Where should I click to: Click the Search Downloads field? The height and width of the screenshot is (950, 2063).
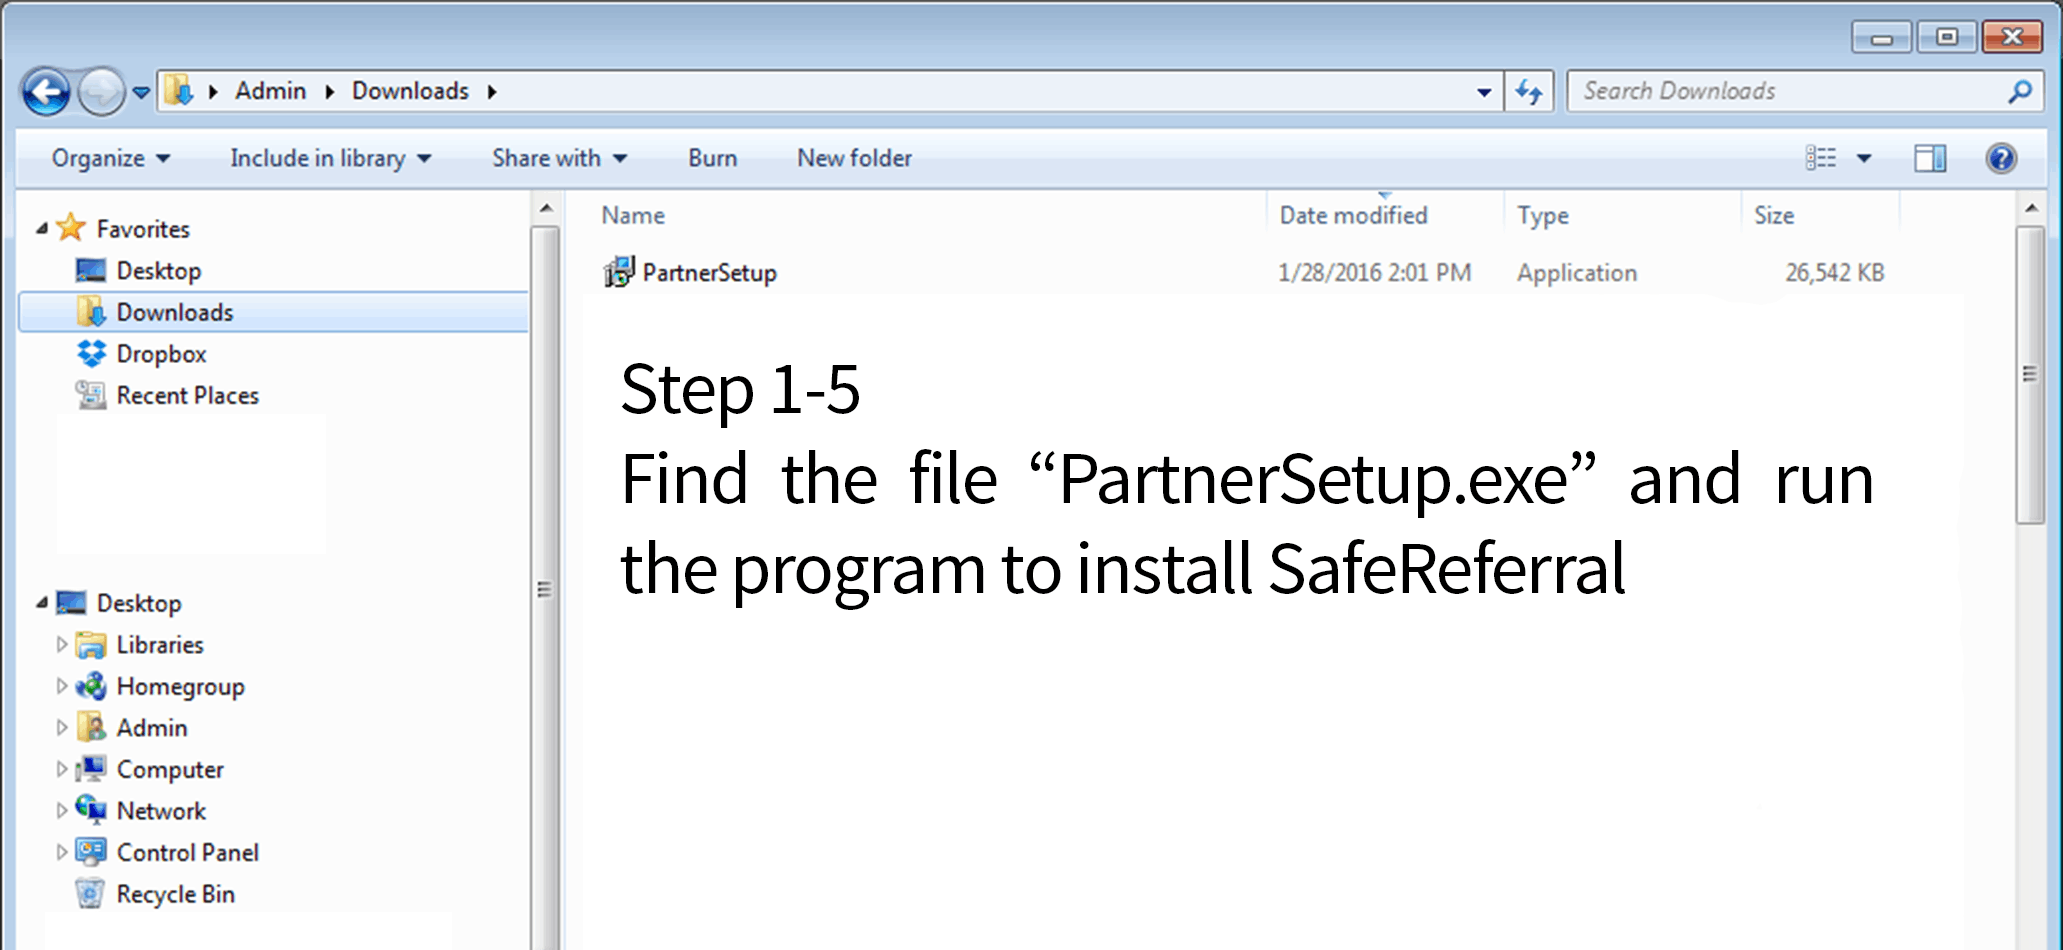(1780, 92)
